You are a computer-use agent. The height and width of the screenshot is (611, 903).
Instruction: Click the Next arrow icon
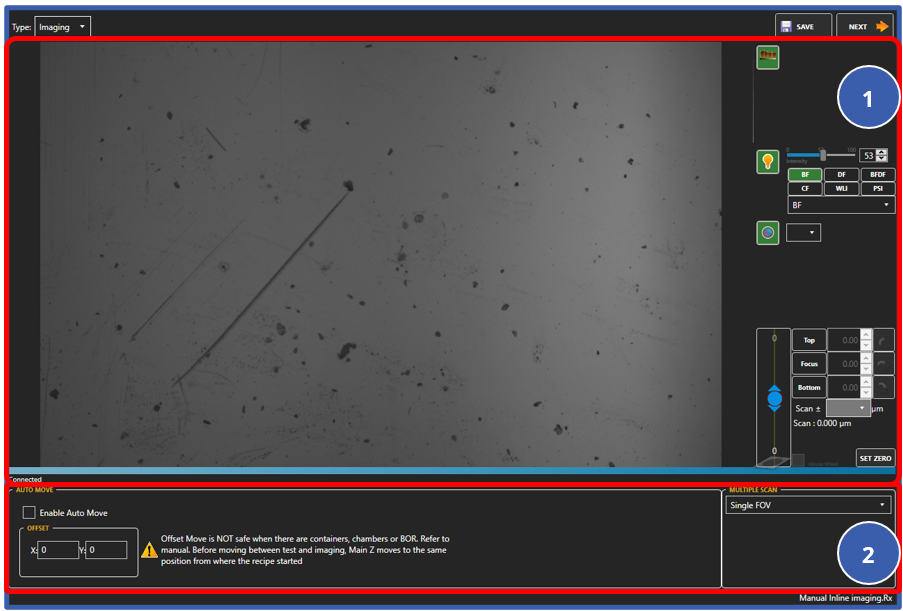pyautogui.click(x=881, y=25)
